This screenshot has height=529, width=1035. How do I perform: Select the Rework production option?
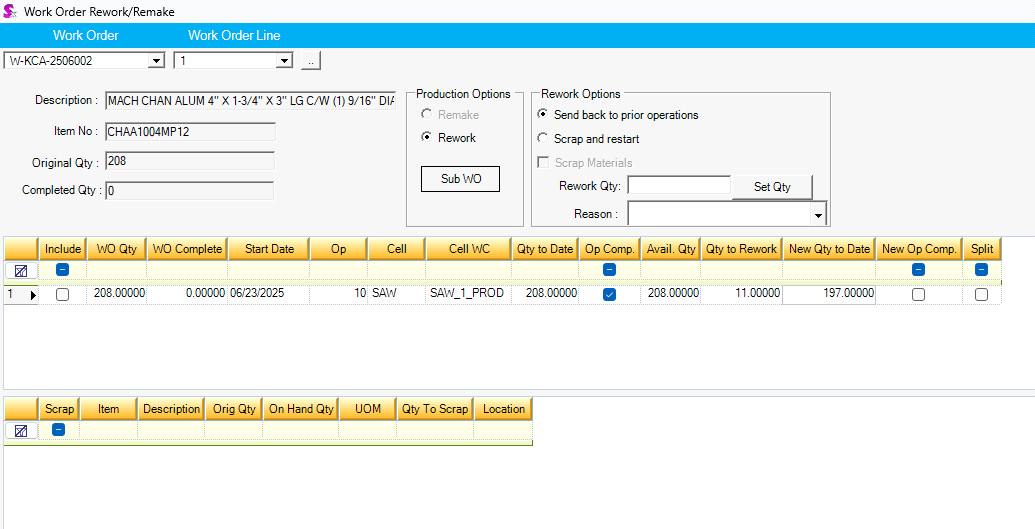[x=427, y=138]
